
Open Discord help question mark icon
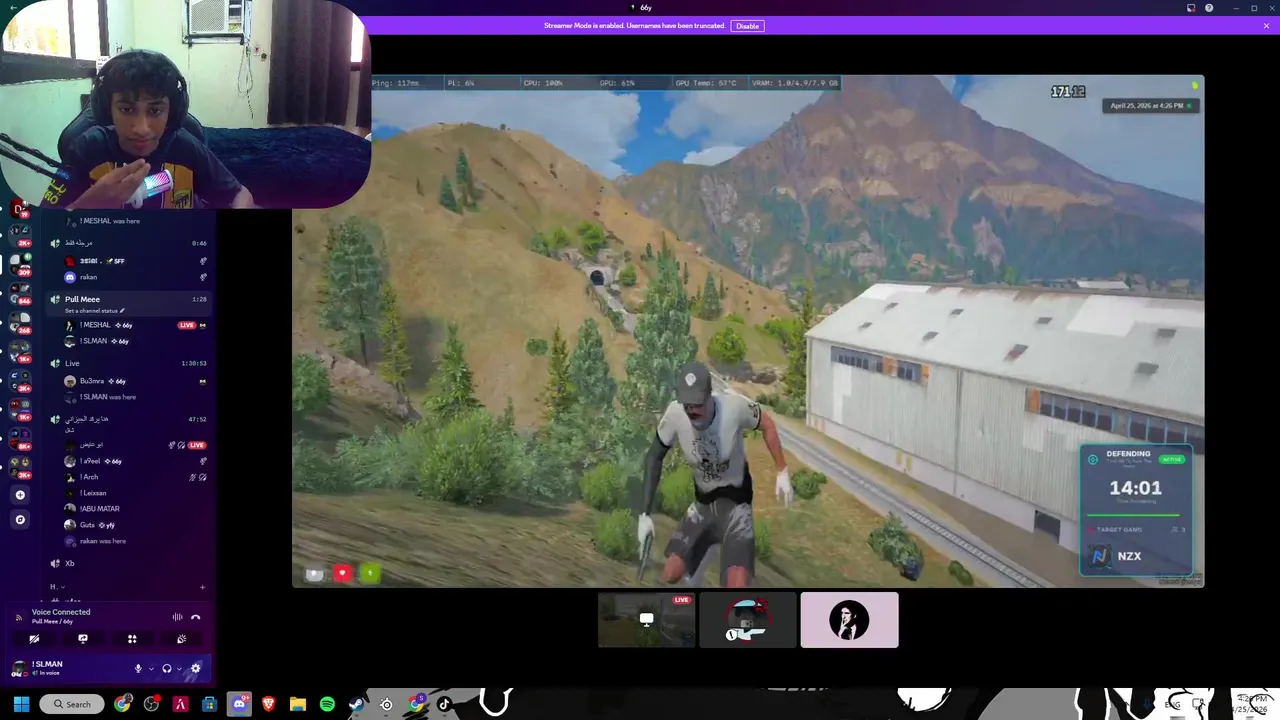pos(1209,8)
